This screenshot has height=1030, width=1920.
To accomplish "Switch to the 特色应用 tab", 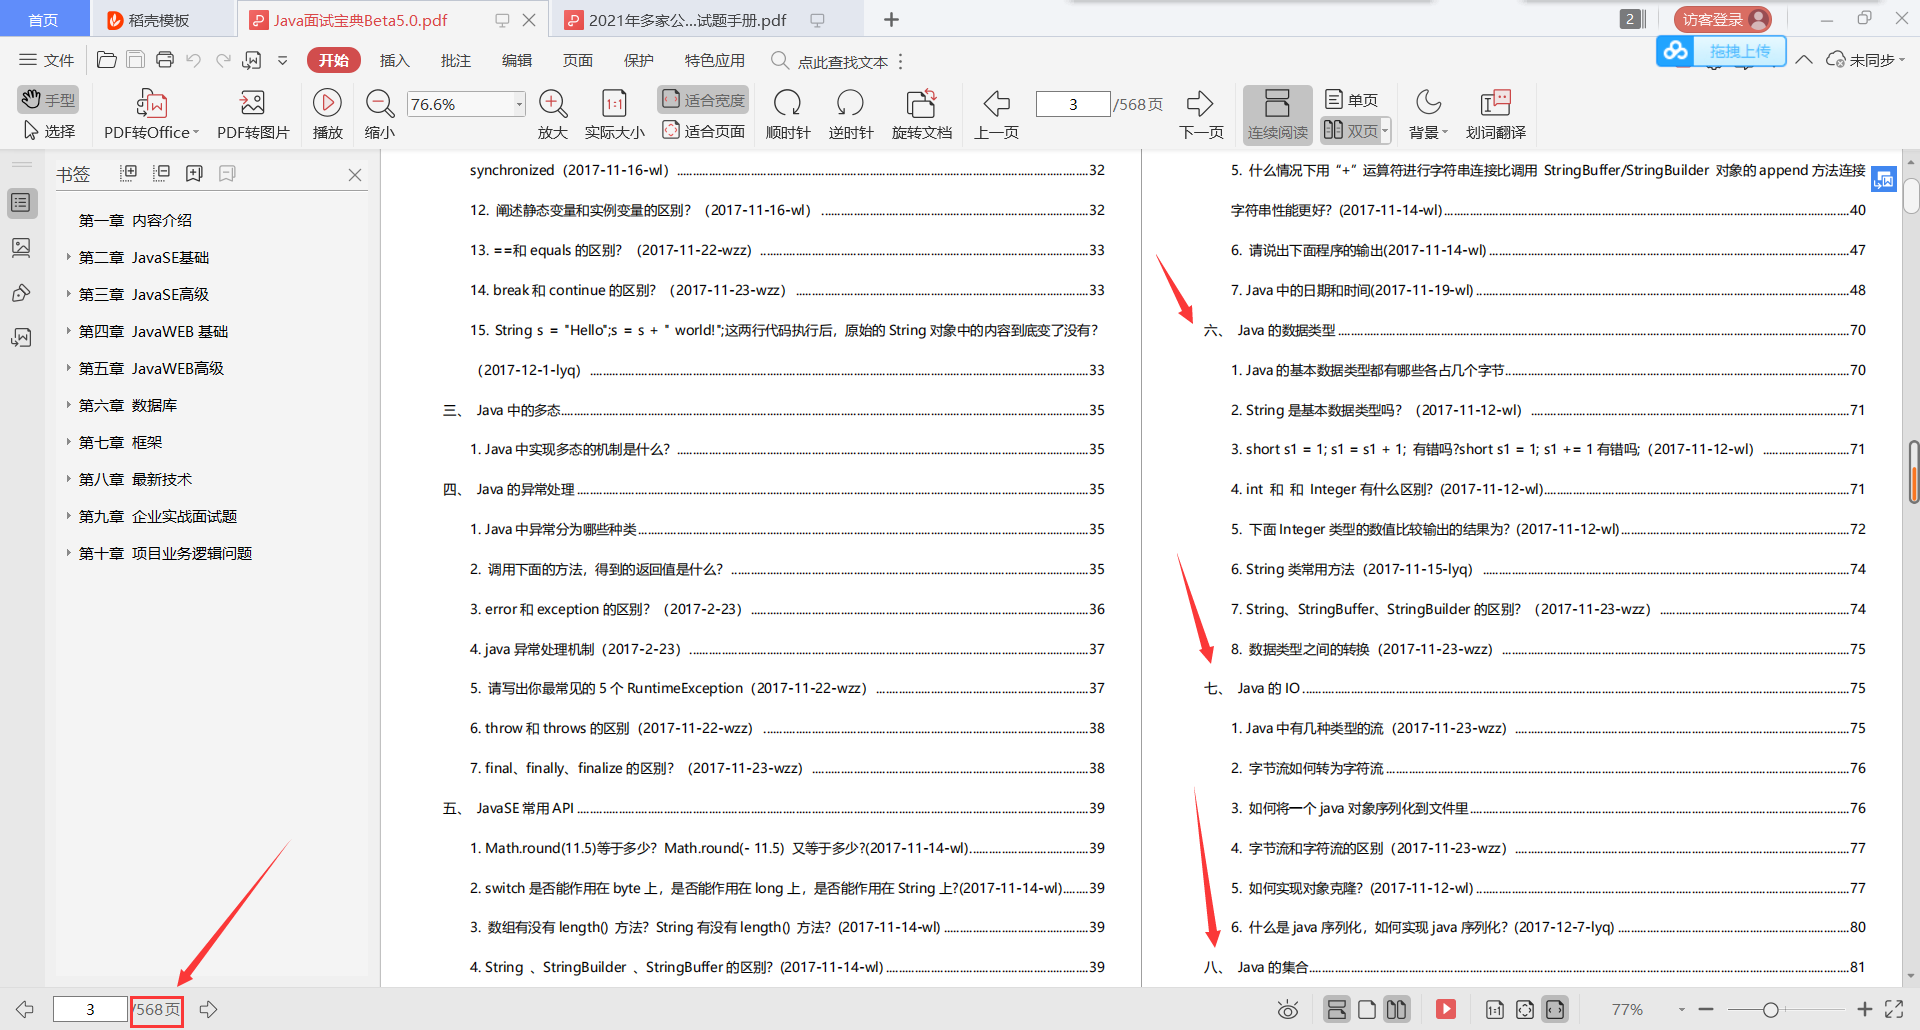I will (x=715, y=60).
